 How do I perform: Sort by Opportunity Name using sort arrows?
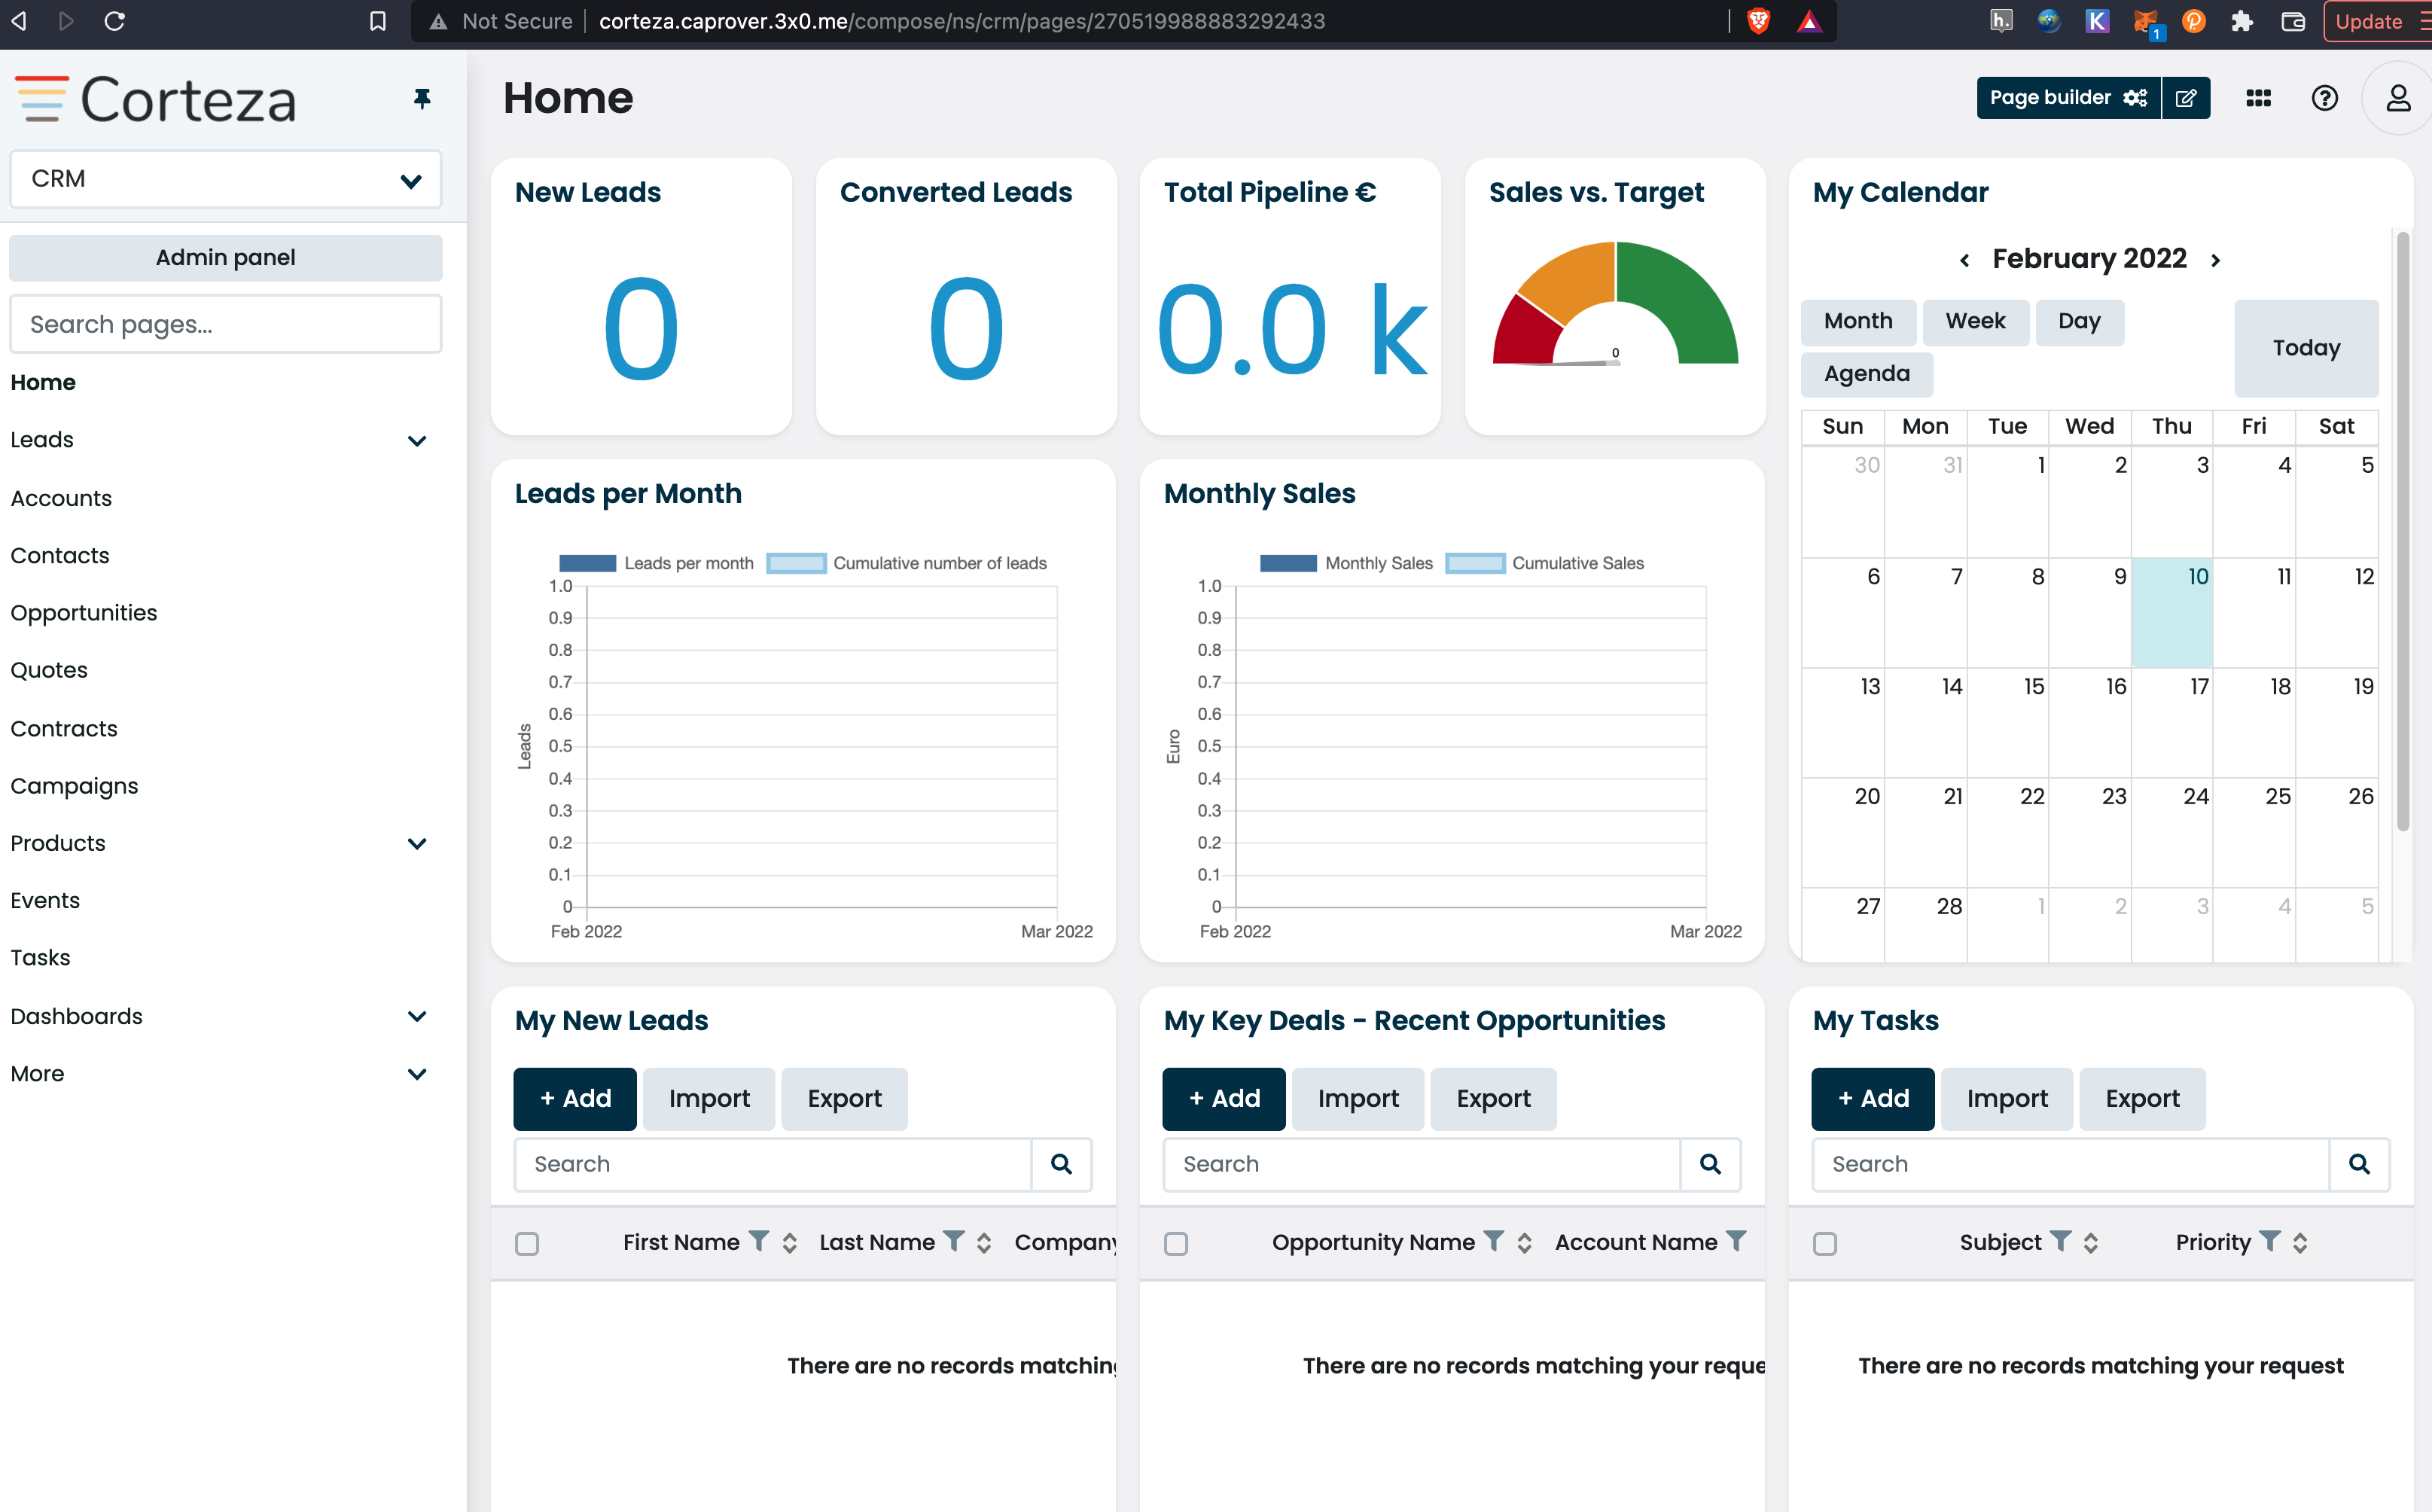(x=1524, y=1243)
